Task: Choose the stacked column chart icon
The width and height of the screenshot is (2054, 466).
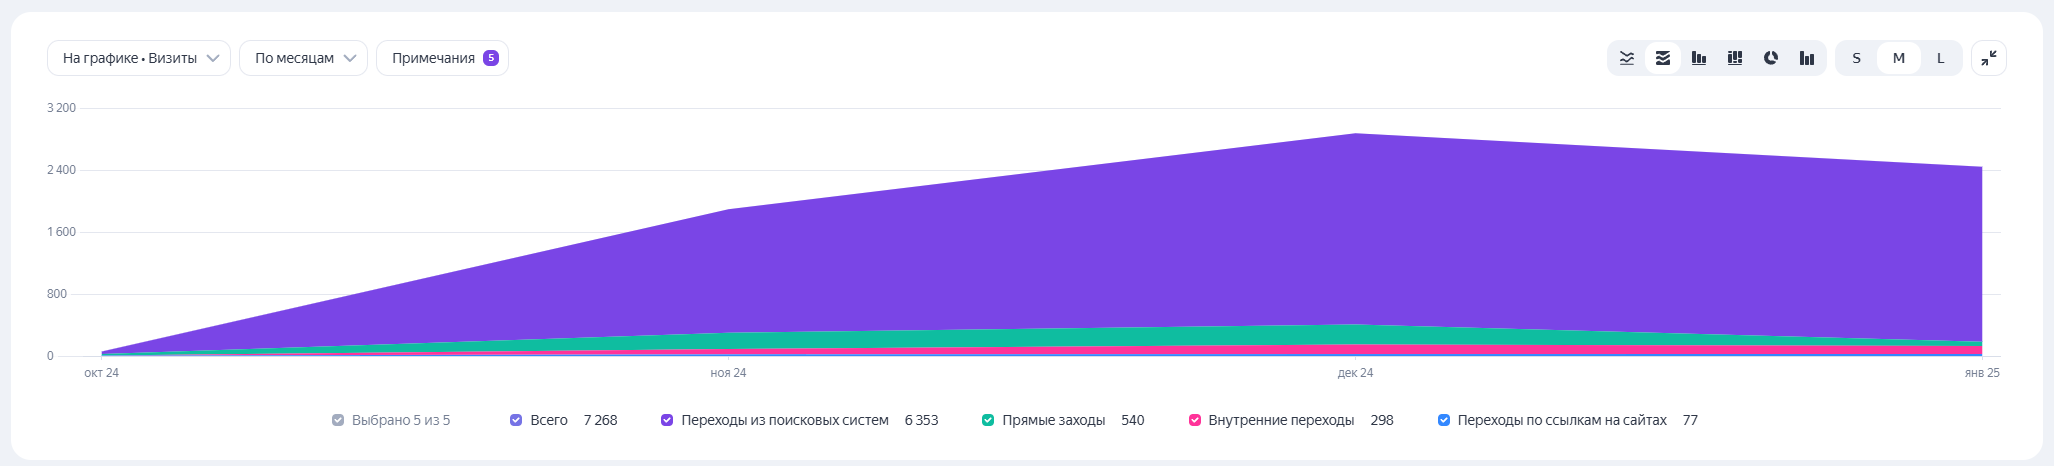Action: [1735, 58]
